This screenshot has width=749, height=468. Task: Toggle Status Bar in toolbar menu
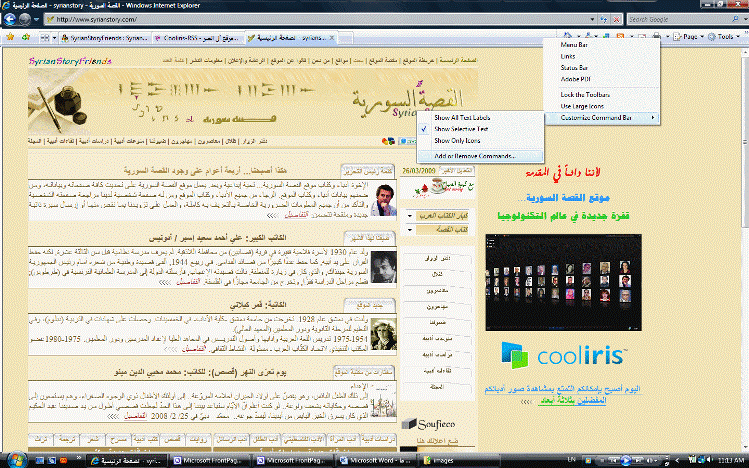pos(602,67)
